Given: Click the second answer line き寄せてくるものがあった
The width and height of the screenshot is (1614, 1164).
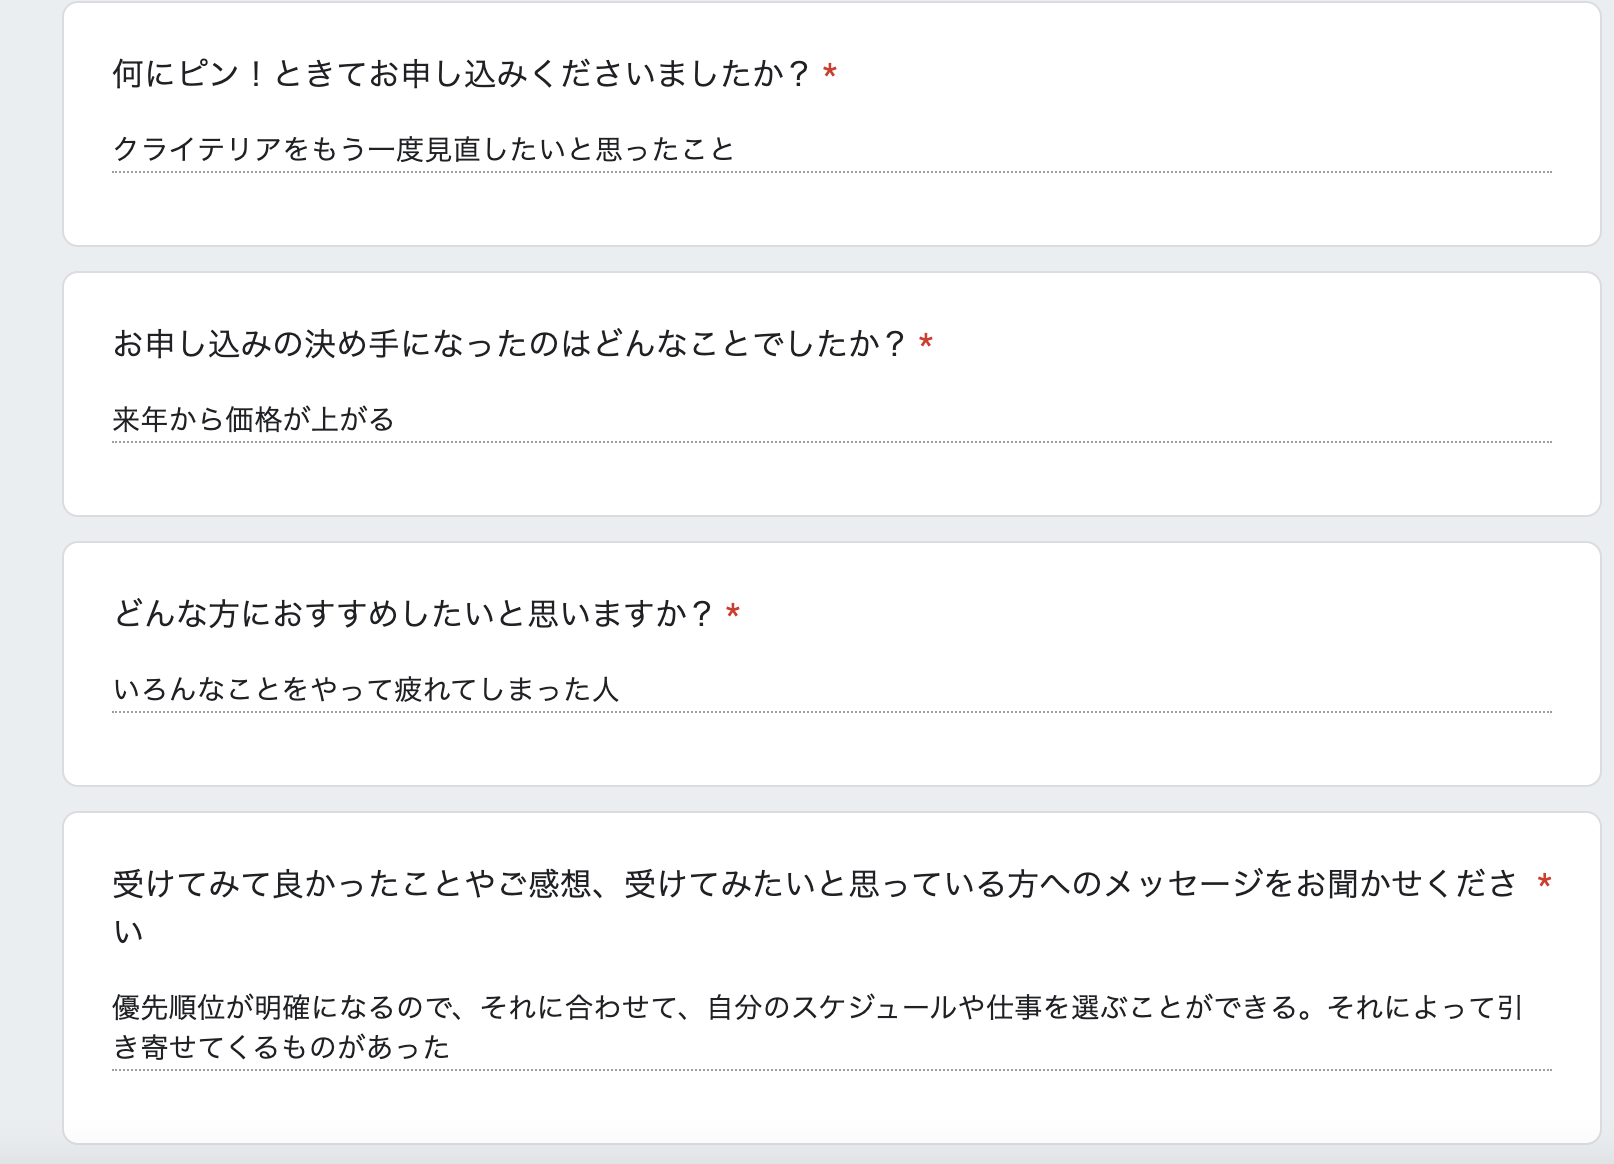Looking at the screenshot, I should click(281, 1047).
